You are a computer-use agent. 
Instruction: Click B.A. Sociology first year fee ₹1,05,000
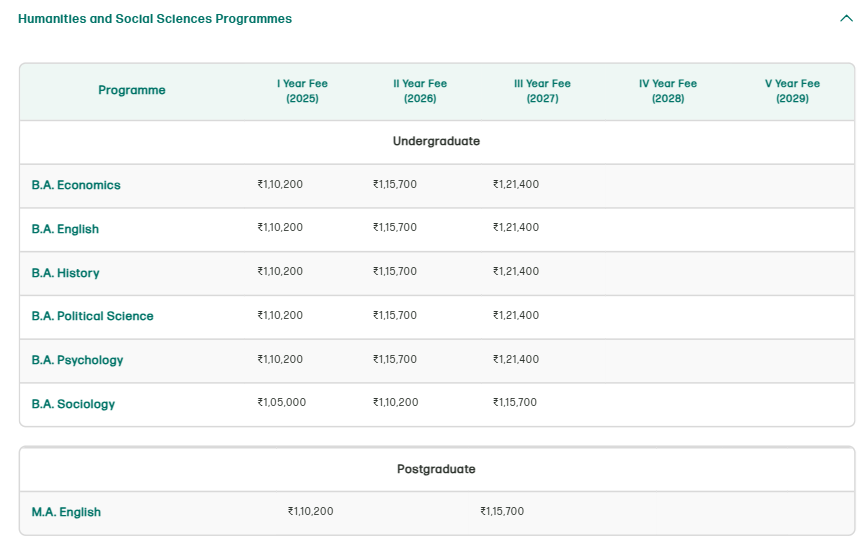[281, 402]
